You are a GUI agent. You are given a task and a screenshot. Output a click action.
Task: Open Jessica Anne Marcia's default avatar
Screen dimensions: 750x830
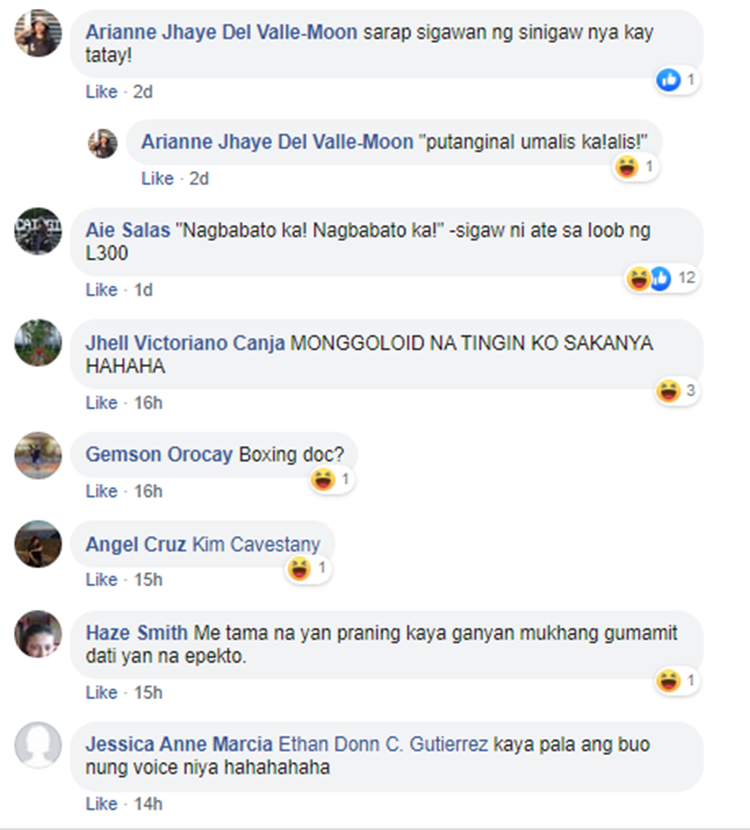(38, 745)
